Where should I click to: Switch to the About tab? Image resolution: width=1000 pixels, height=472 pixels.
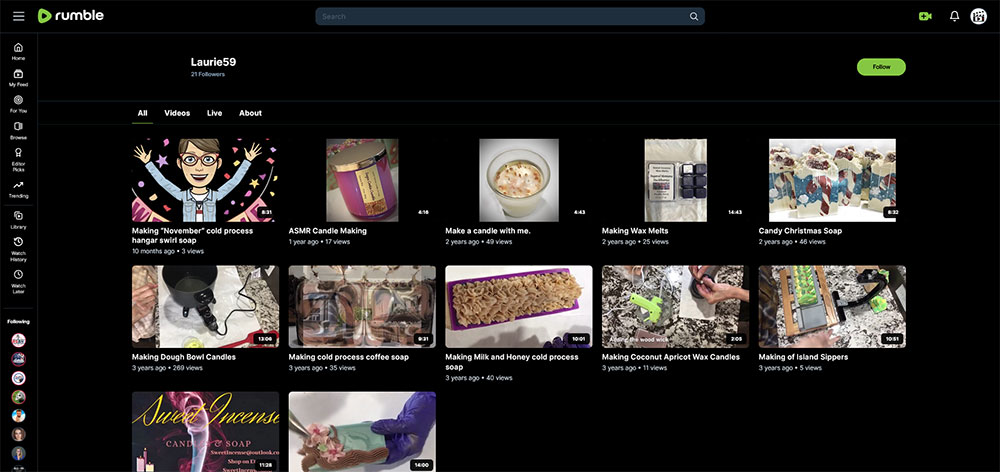[251, 113]
